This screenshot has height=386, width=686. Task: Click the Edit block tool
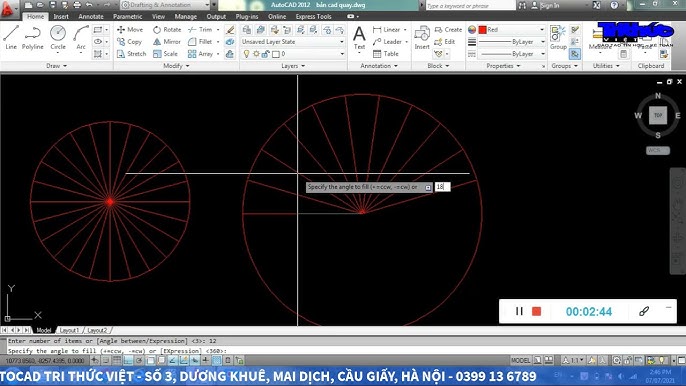(445, 42)
